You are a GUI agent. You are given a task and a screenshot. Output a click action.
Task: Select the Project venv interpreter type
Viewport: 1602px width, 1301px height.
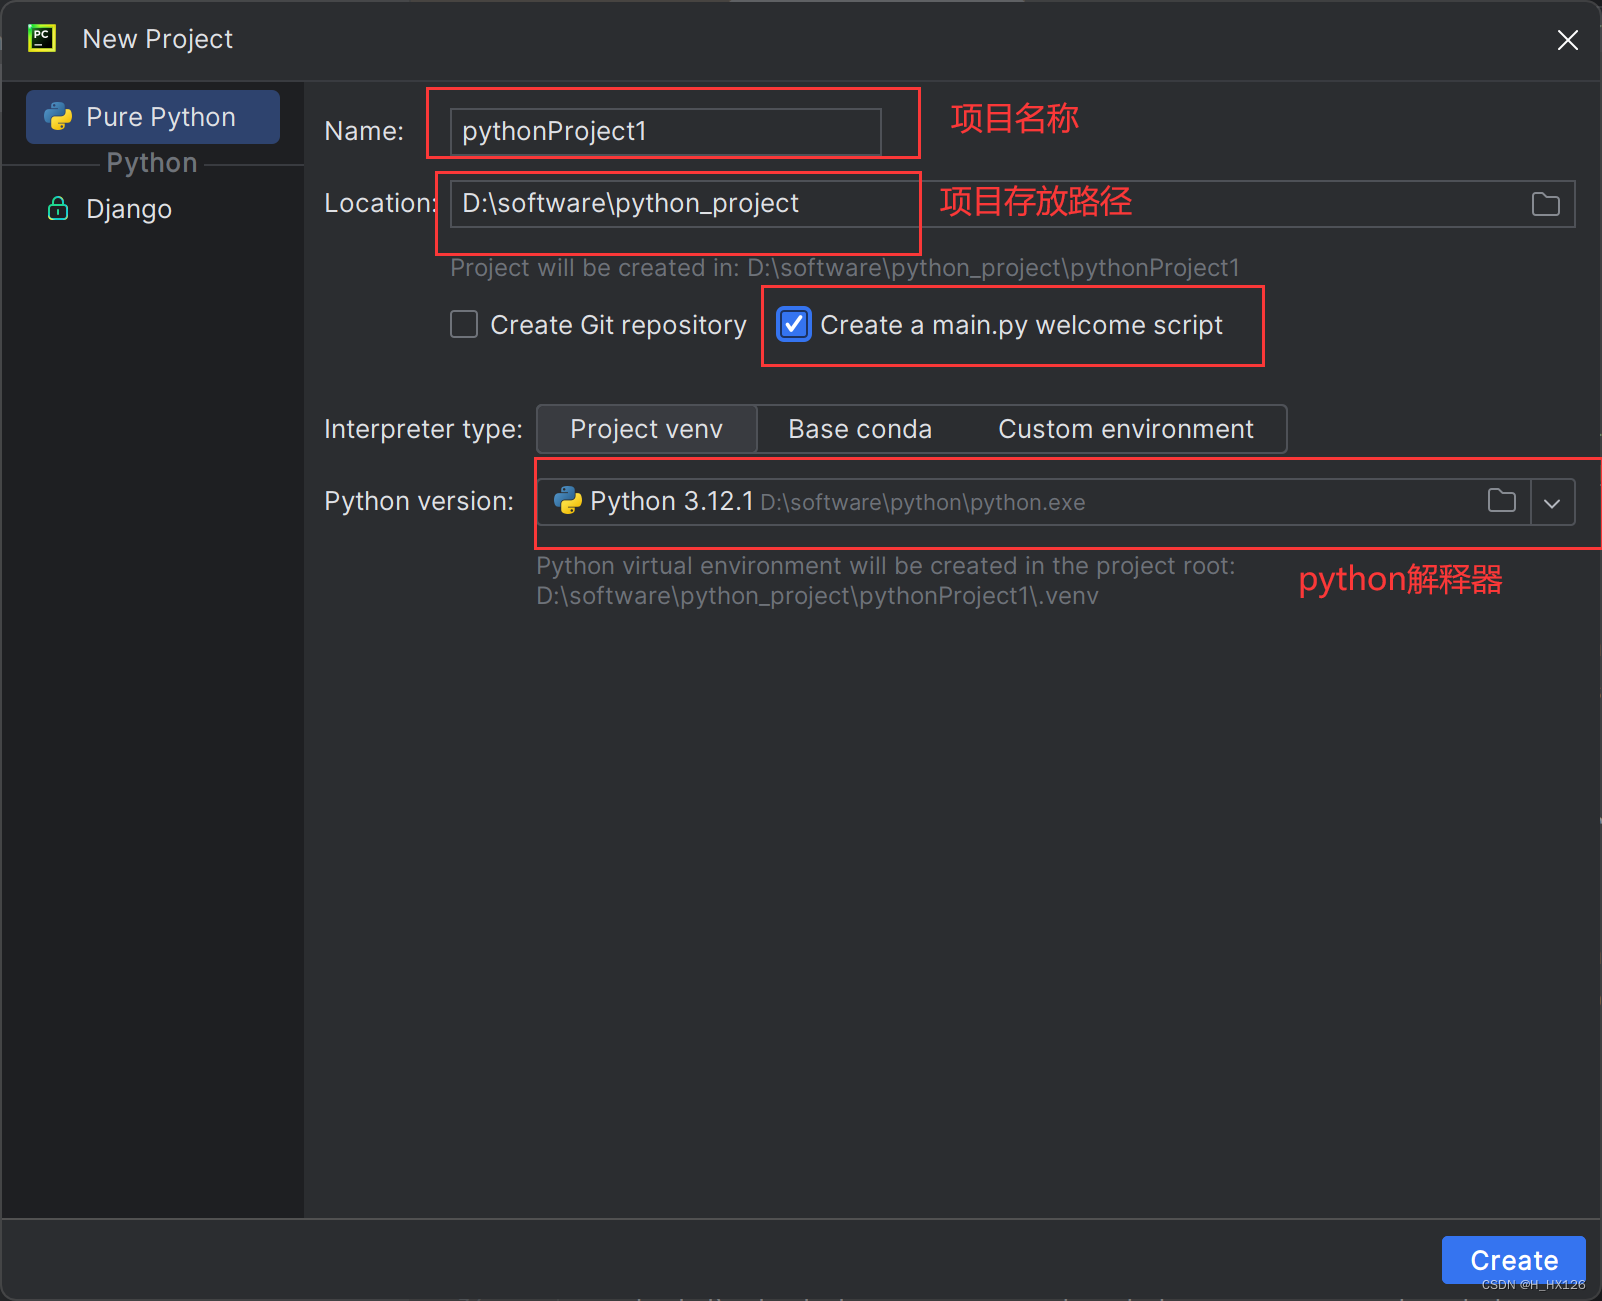point(646,429)
